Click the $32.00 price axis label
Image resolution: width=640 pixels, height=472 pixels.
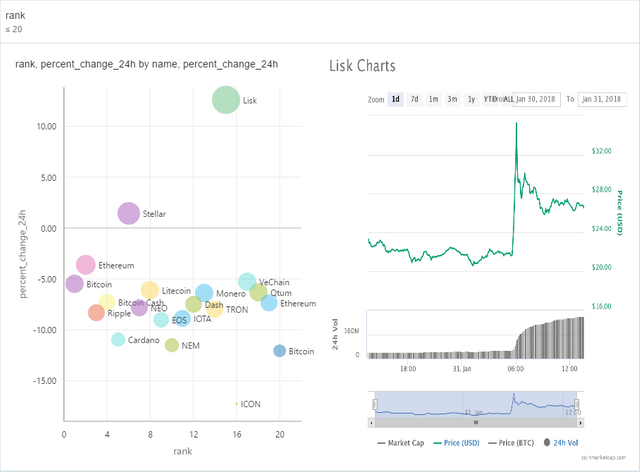[602, 151]
